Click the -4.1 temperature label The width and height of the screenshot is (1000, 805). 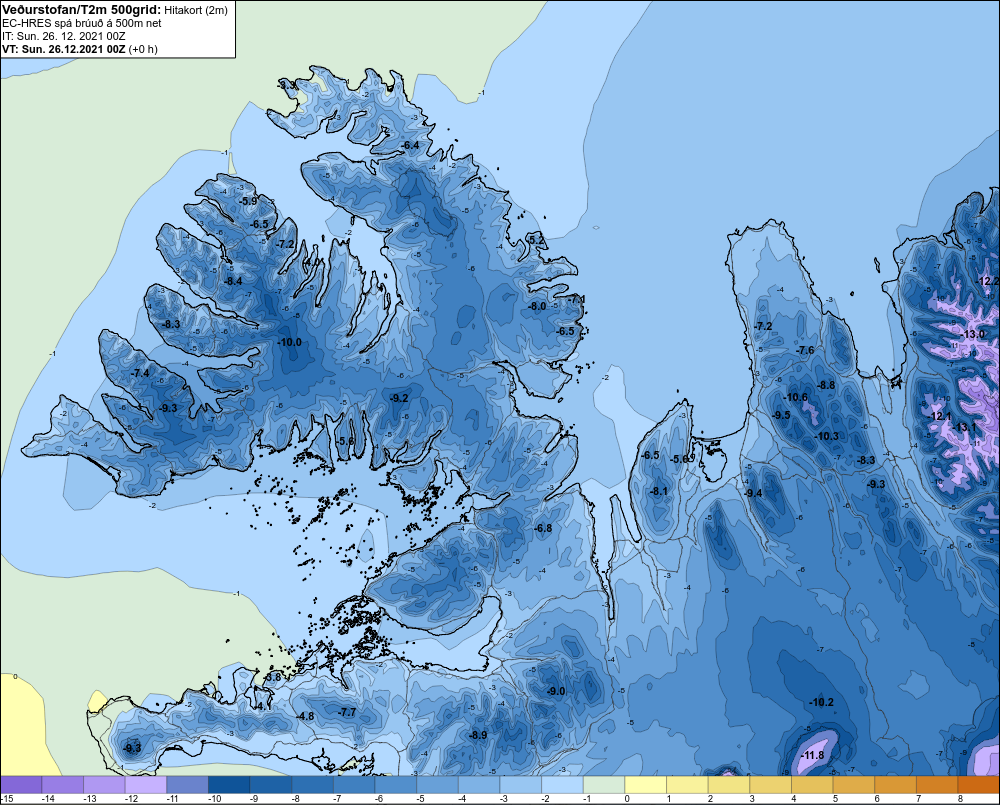263,706
